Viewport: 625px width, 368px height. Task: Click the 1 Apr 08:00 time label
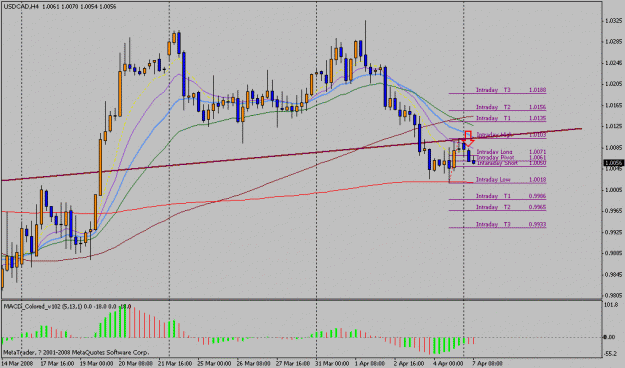coord(370,364)
